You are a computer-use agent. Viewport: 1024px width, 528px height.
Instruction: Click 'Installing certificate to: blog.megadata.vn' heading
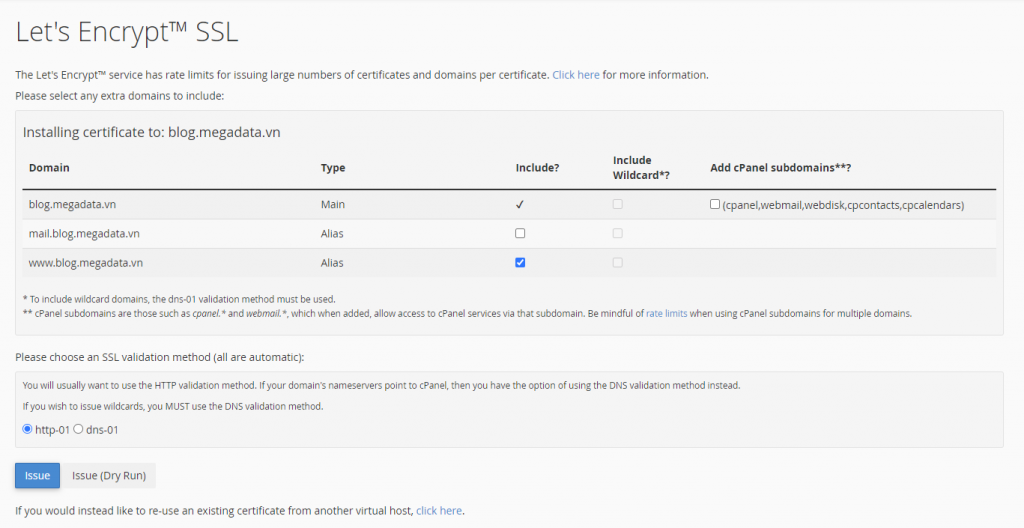point(152,133)
